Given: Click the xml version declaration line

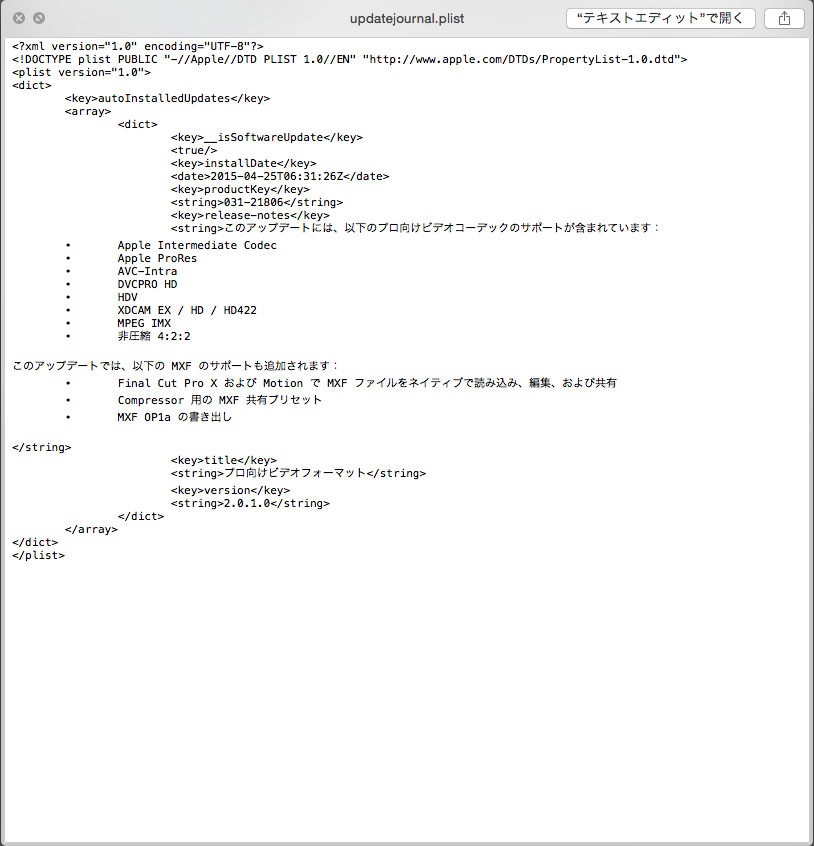Looking at the screenshot, I should (138, 46).
